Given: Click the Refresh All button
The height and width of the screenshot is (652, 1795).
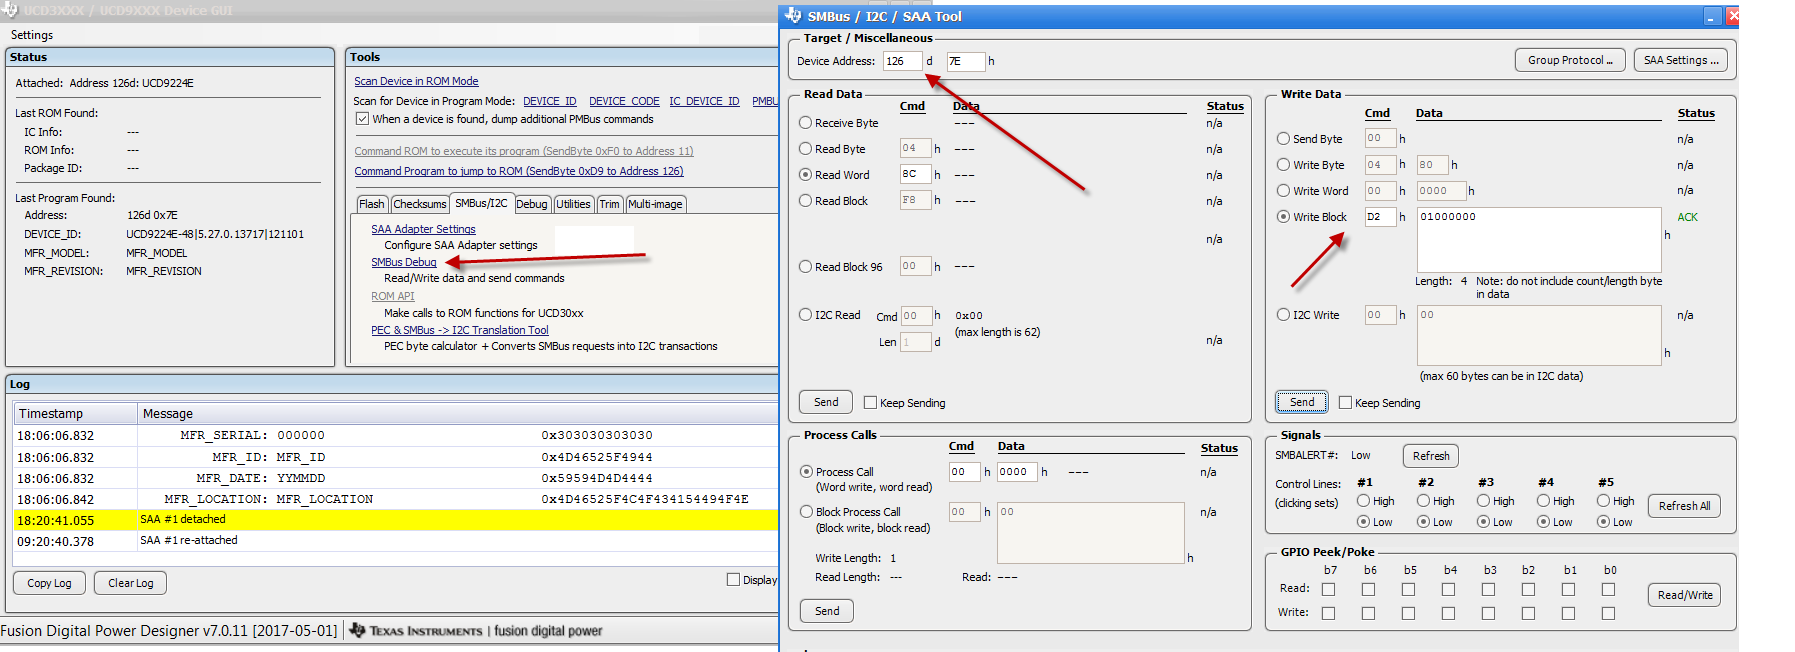Looking at the screenshot, I should point(1684,506).
